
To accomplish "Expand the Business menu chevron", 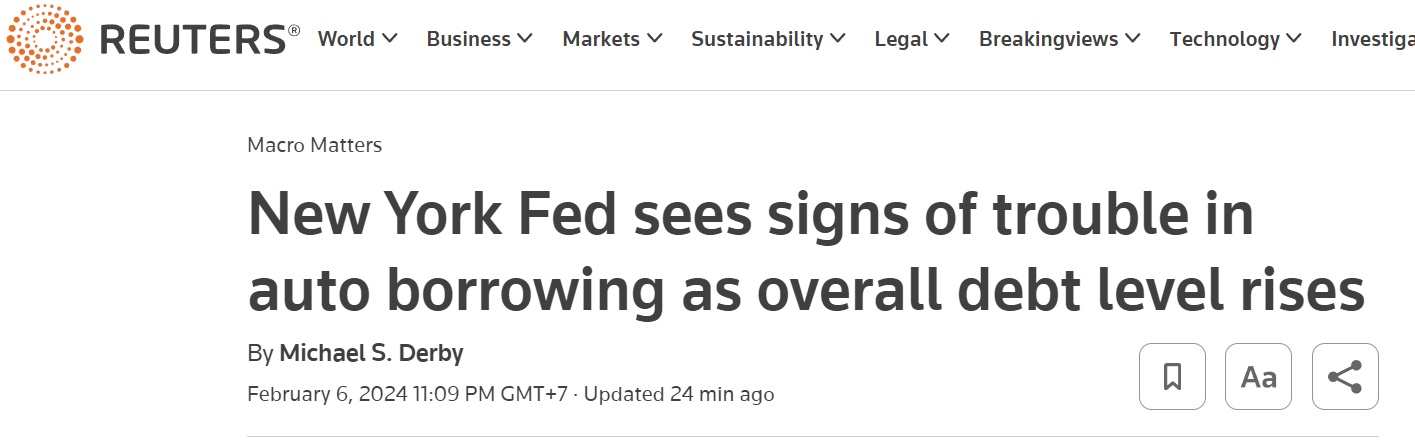I will [x=525, y=39].
